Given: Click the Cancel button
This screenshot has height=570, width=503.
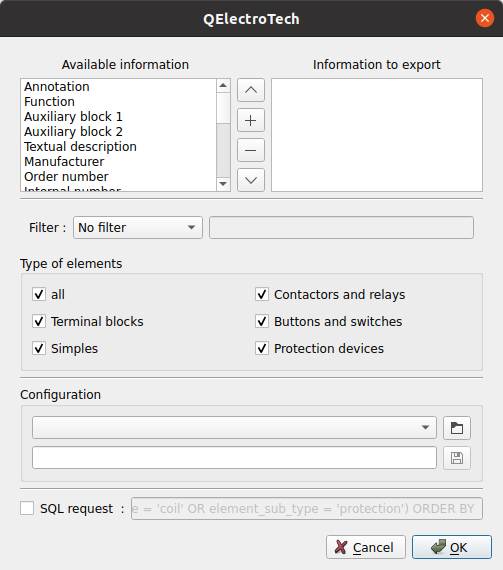Looking at the screenshot, I should 366,547.
